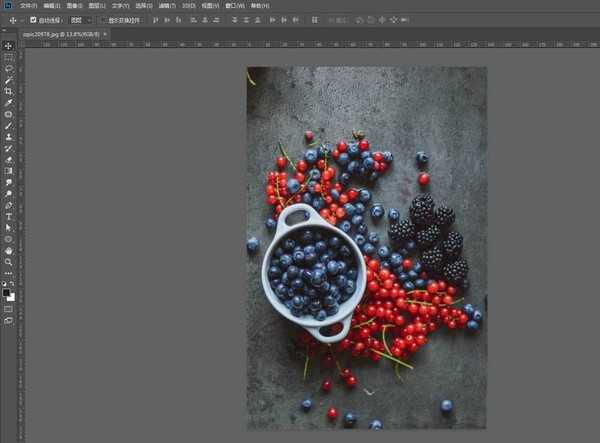Toggle the 自动选择 checkbox

pos(33,19)
